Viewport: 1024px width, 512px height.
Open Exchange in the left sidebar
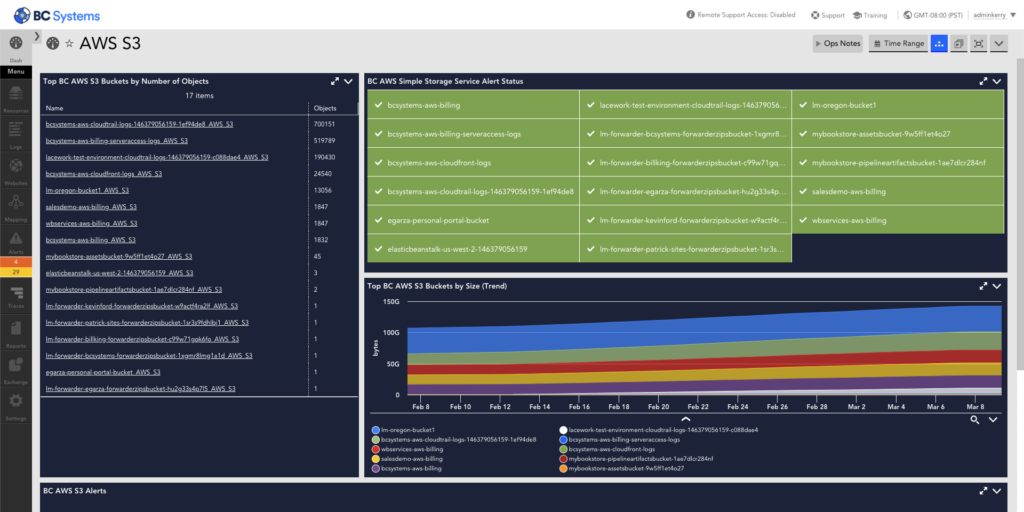click(x=16, y=370)
